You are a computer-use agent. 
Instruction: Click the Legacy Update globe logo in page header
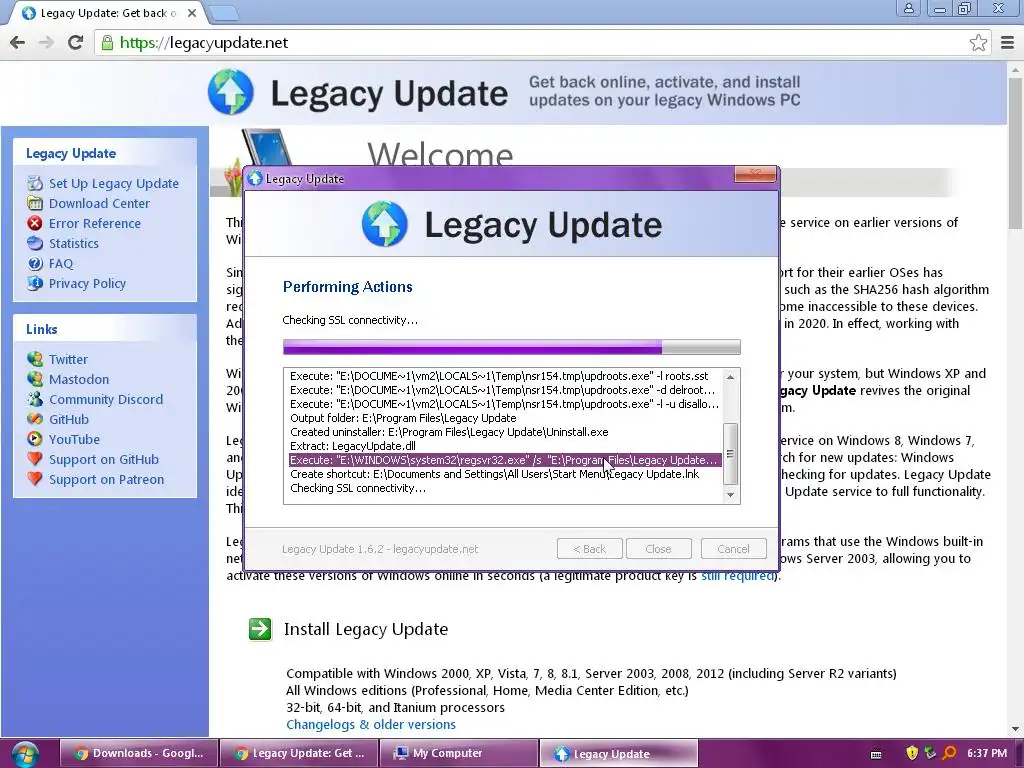coord(231,92)
